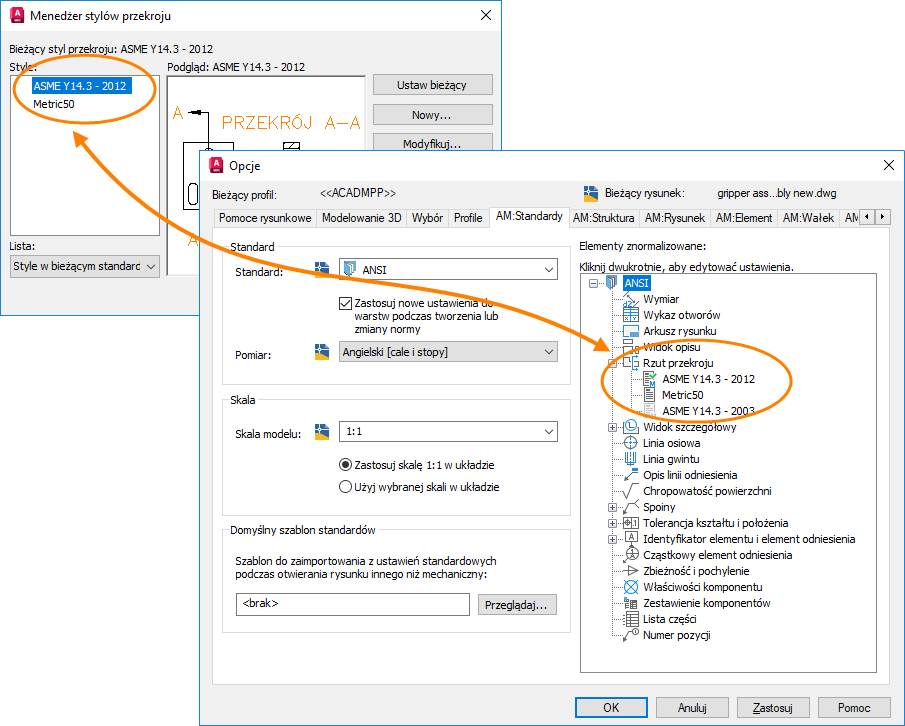Click the Linia gwintu thread icon
Screen dimensions: 905x726
(x=631, y=459)
